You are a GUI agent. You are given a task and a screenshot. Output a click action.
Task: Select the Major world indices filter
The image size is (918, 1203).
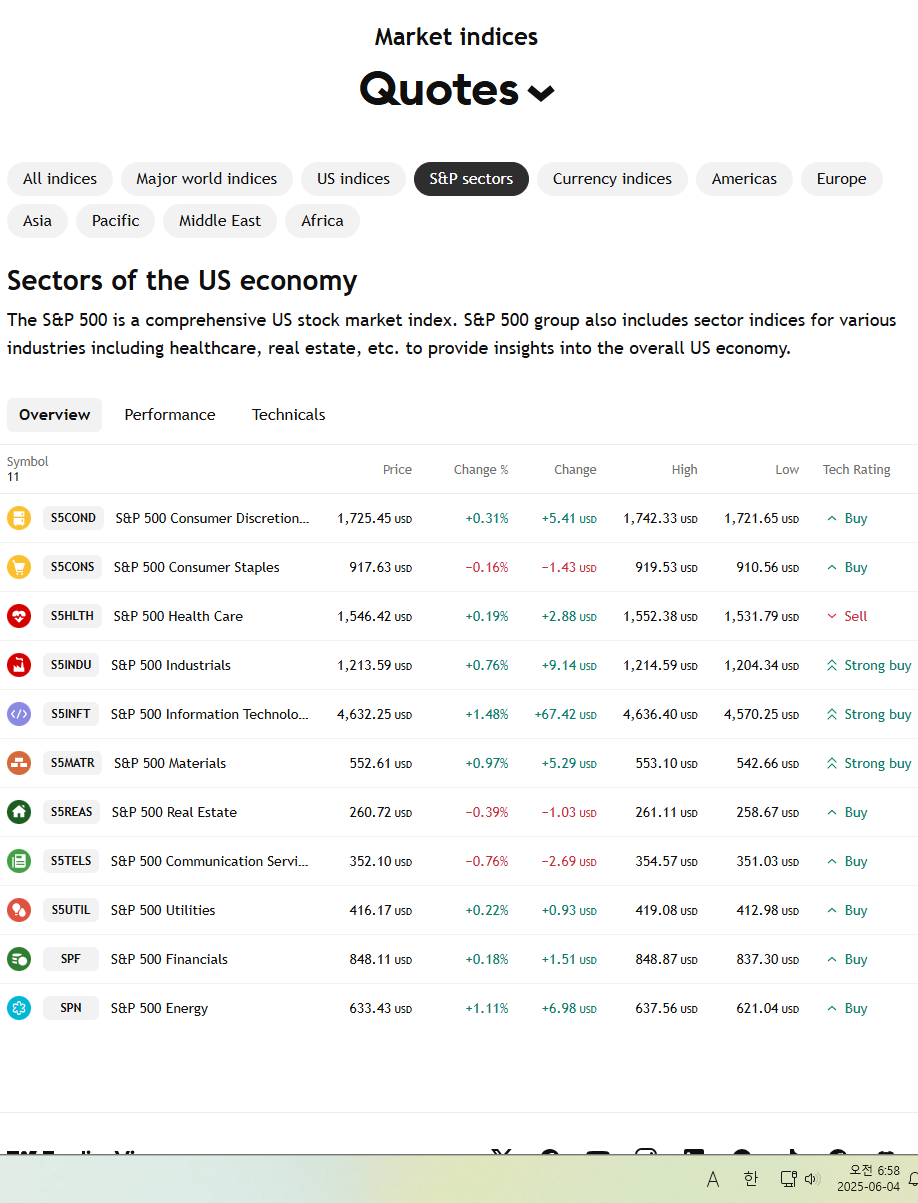(207, 179)
